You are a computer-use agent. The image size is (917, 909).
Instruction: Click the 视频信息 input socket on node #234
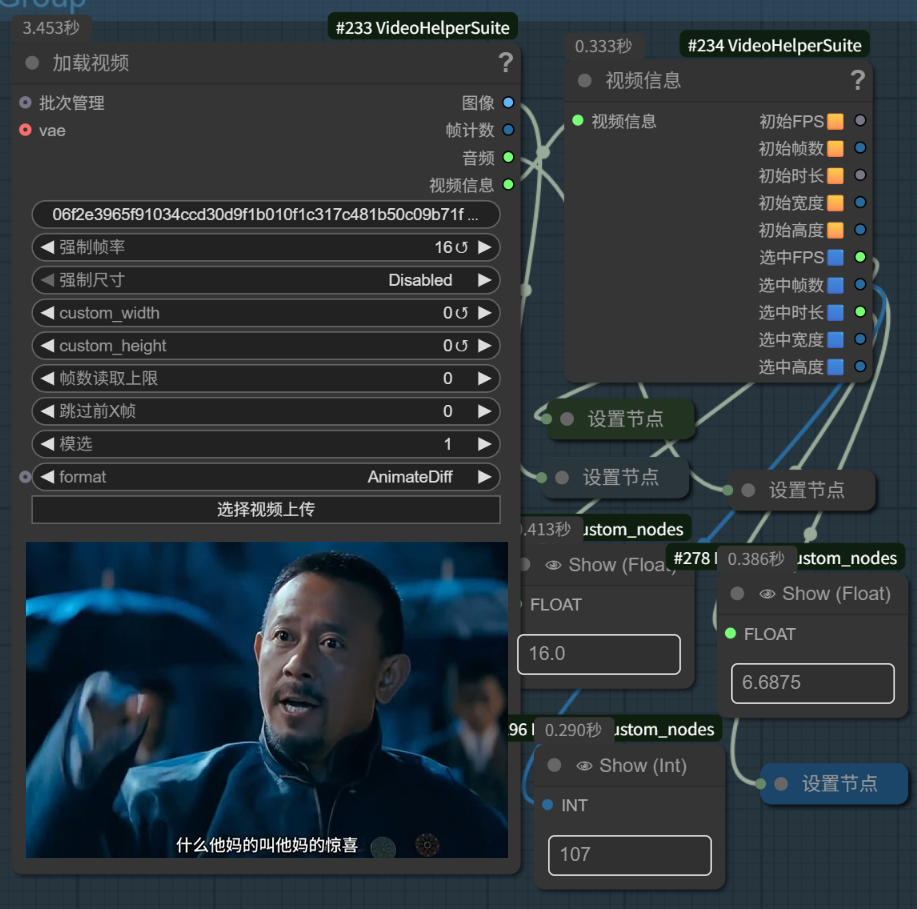click(x=578, y=120)
